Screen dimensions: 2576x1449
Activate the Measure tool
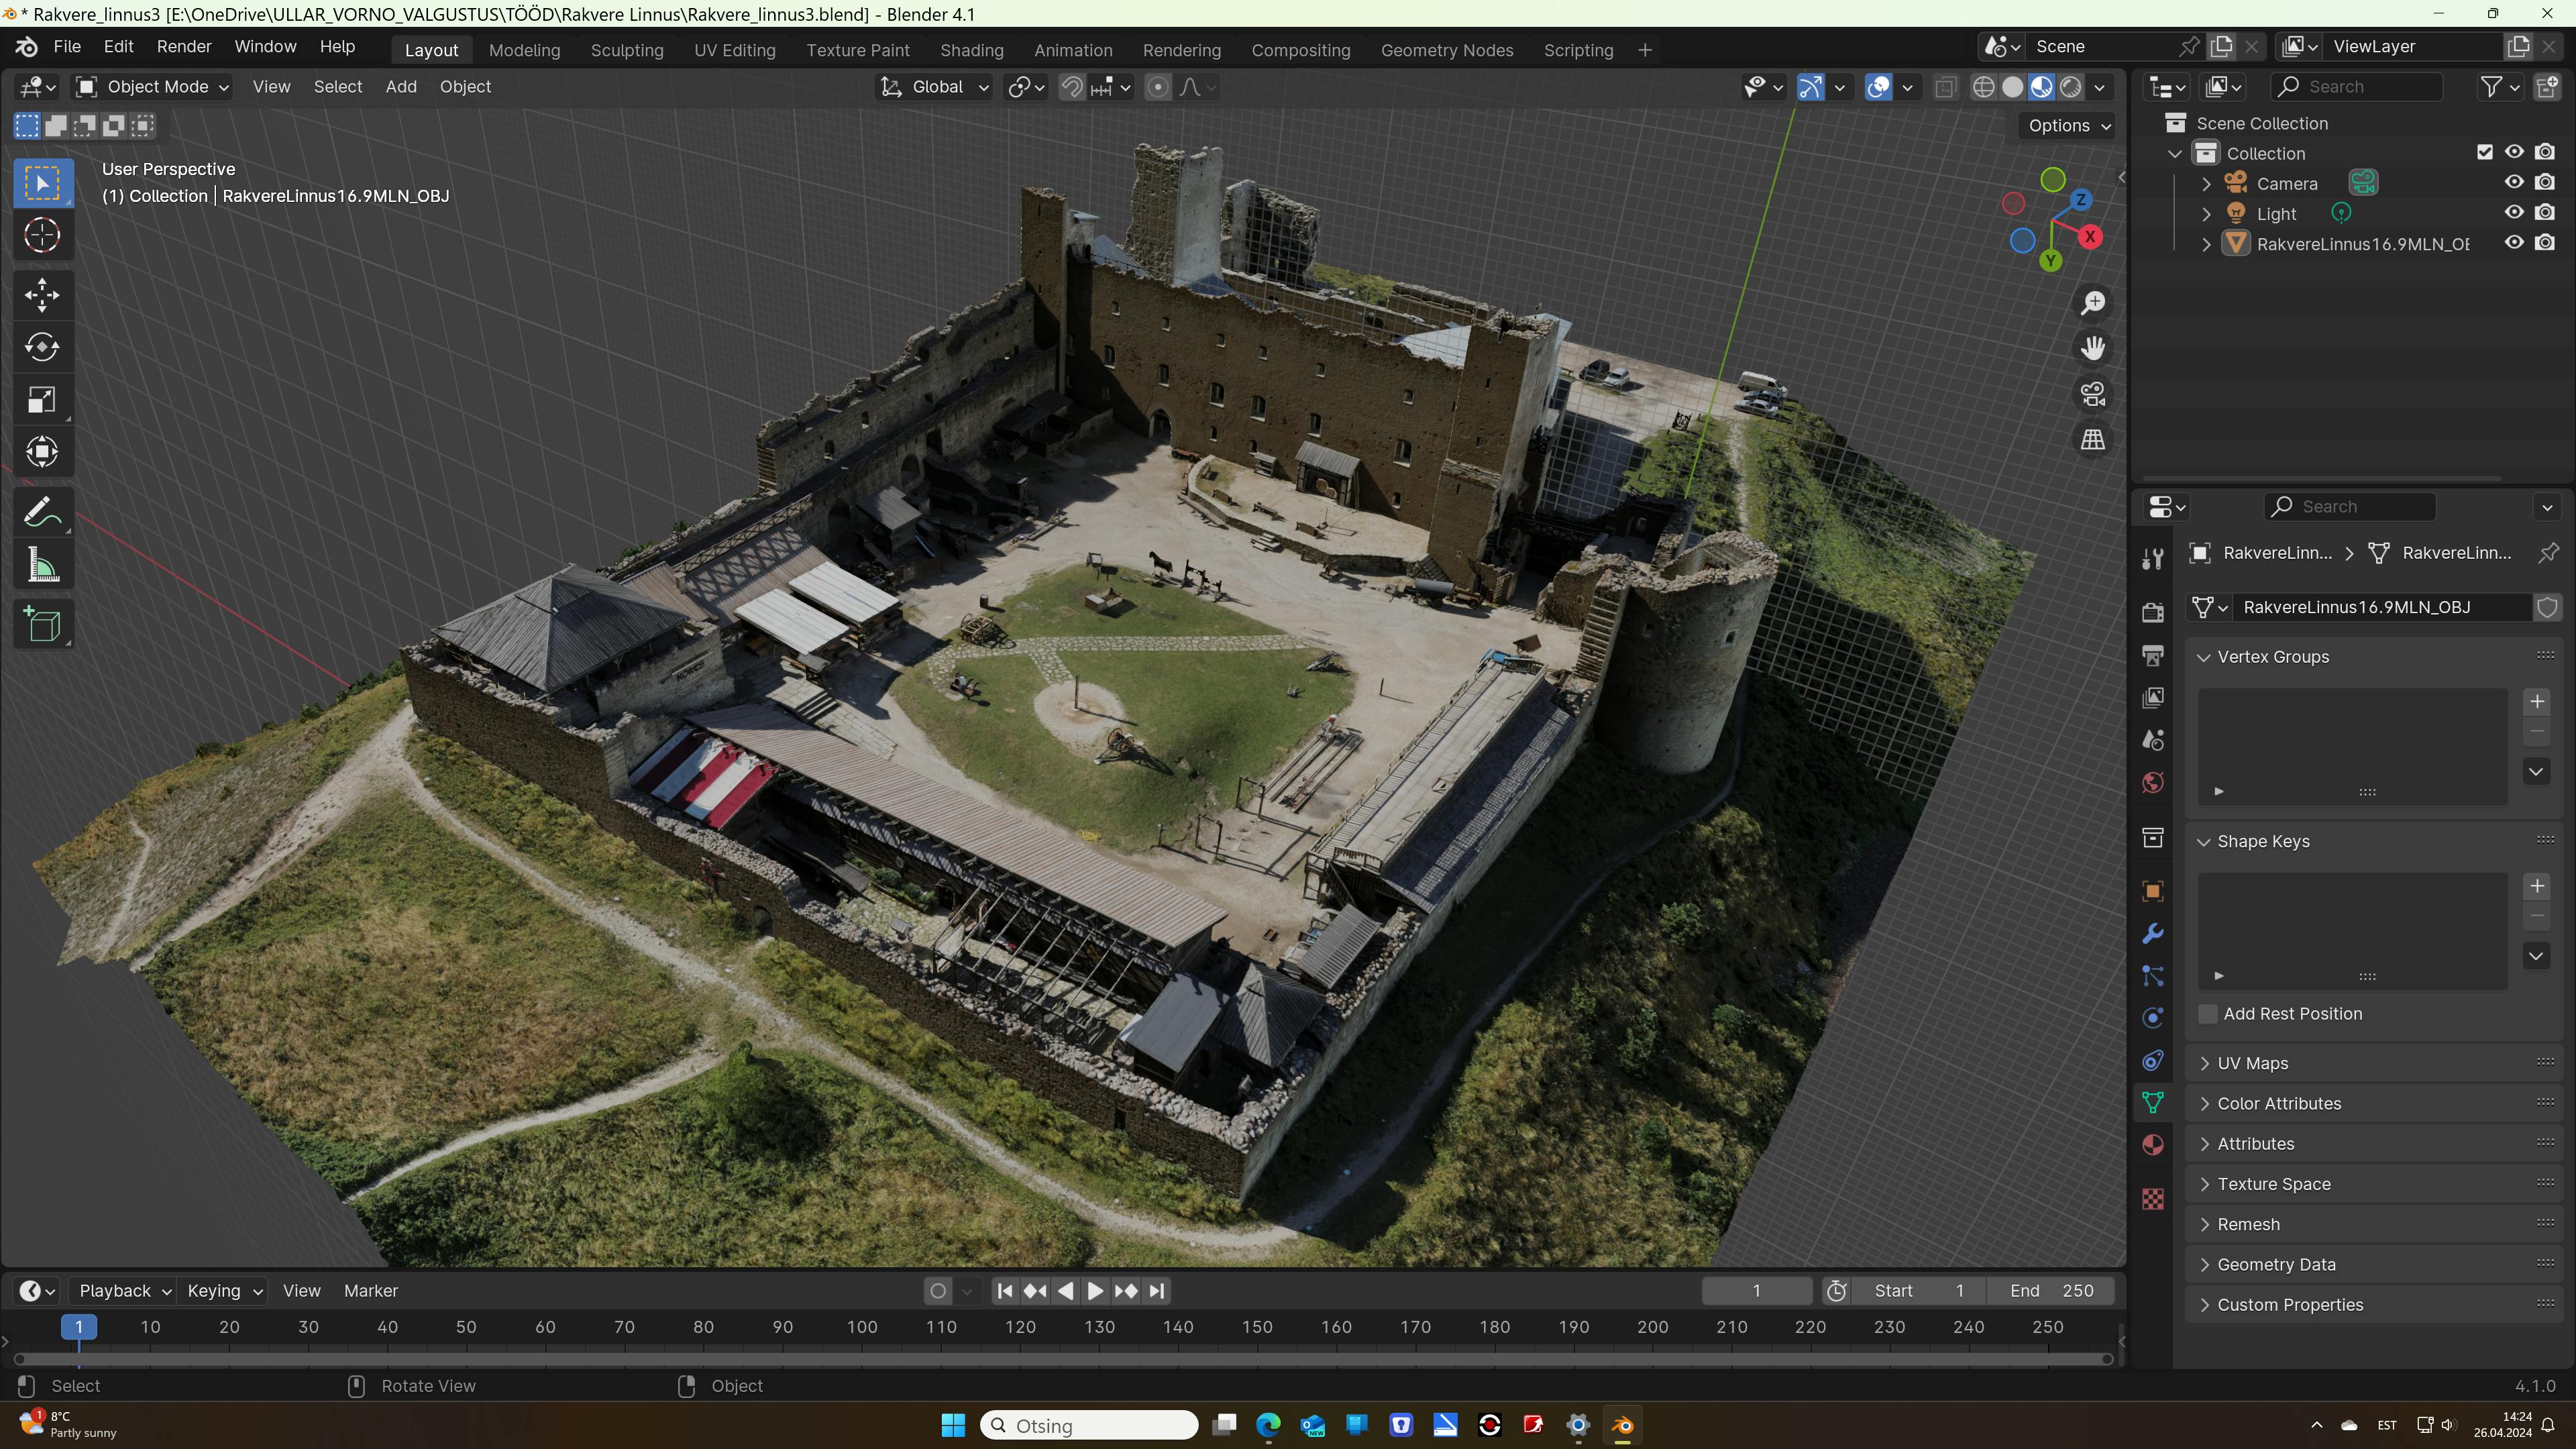(42, 566)
